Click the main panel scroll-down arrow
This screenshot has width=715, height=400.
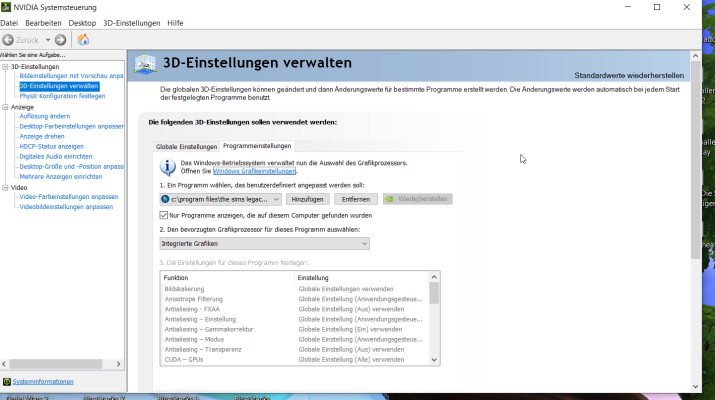click(695, 386)
